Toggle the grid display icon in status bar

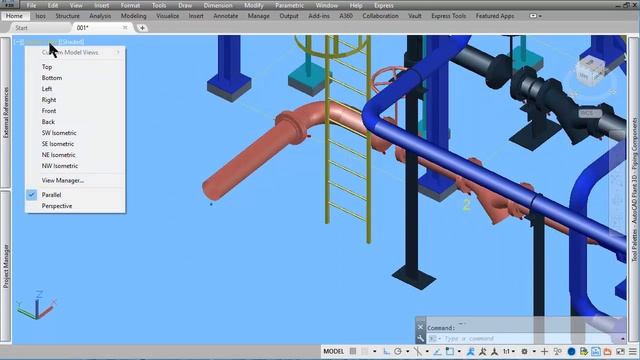[x=353, y=351]
